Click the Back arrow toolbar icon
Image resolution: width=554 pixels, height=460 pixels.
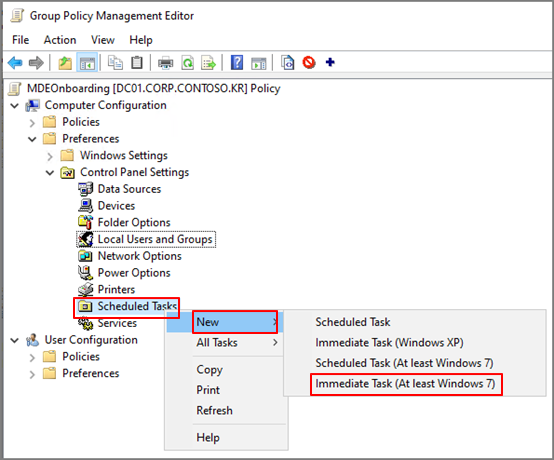pos(15,63)
